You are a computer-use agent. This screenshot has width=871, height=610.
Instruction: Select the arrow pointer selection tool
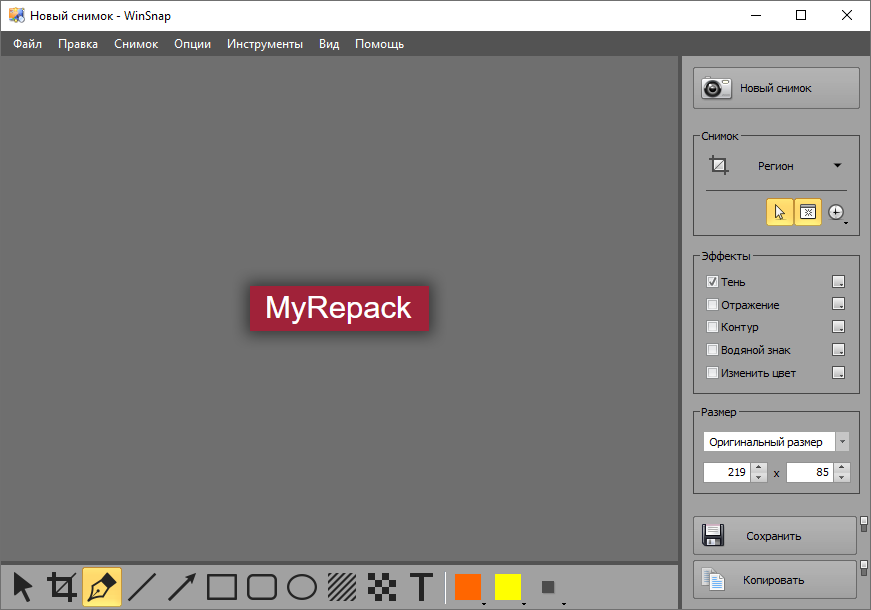click(23, 587)
